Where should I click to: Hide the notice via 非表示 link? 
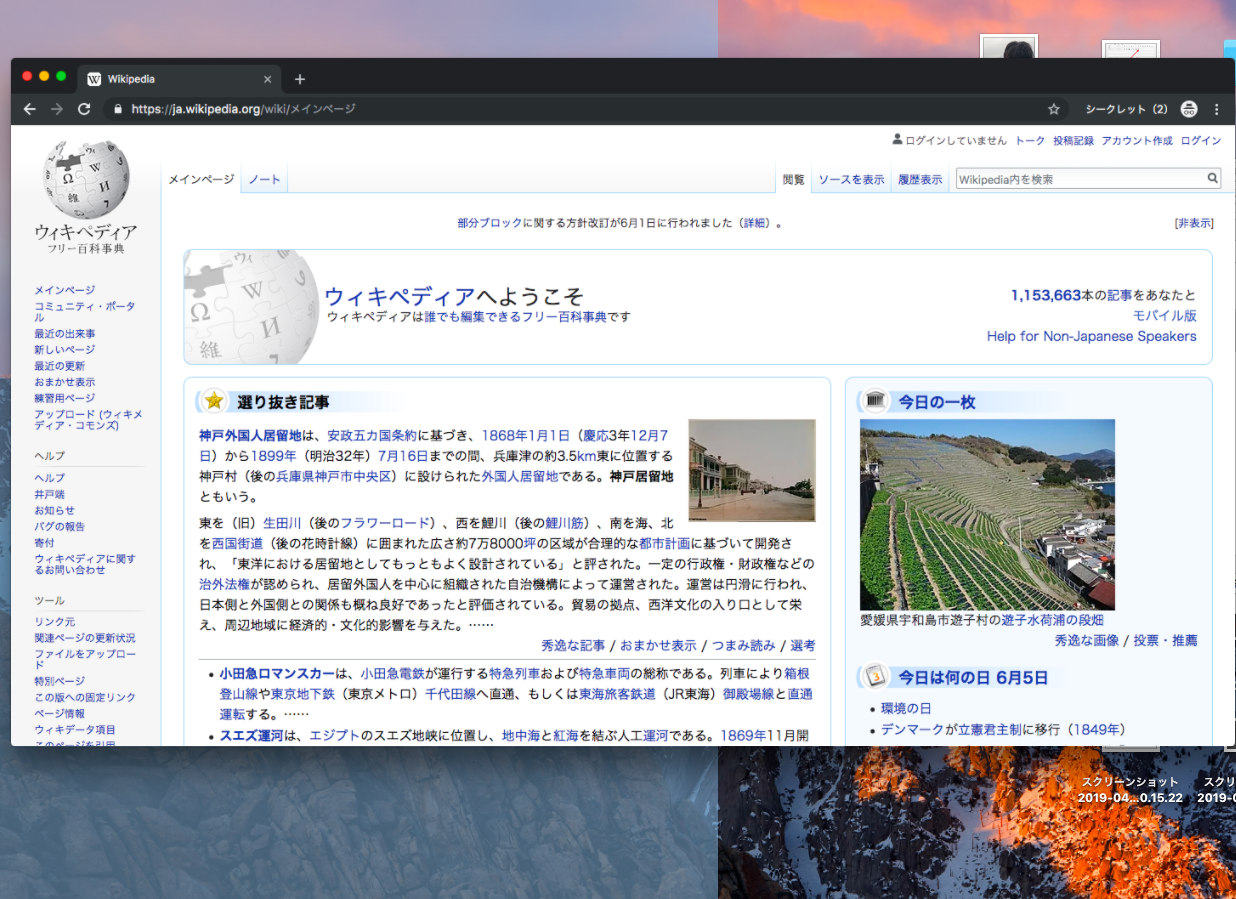[x=1194, y=223]
